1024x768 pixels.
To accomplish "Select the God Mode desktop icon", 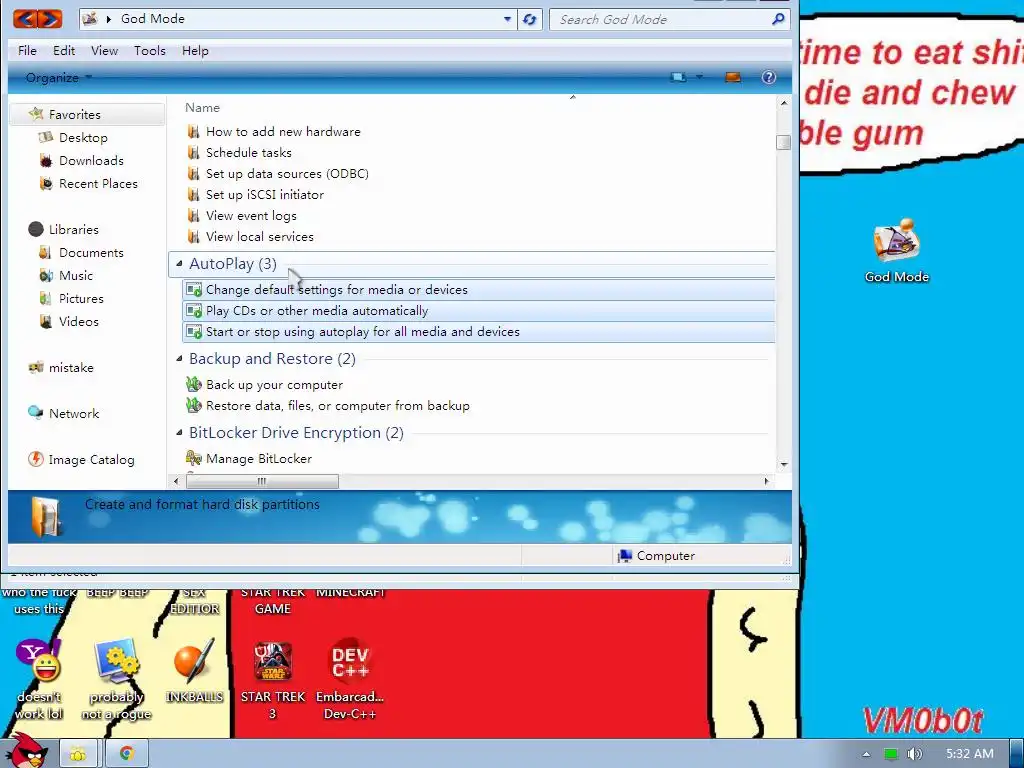I will [x=896, y=251].
